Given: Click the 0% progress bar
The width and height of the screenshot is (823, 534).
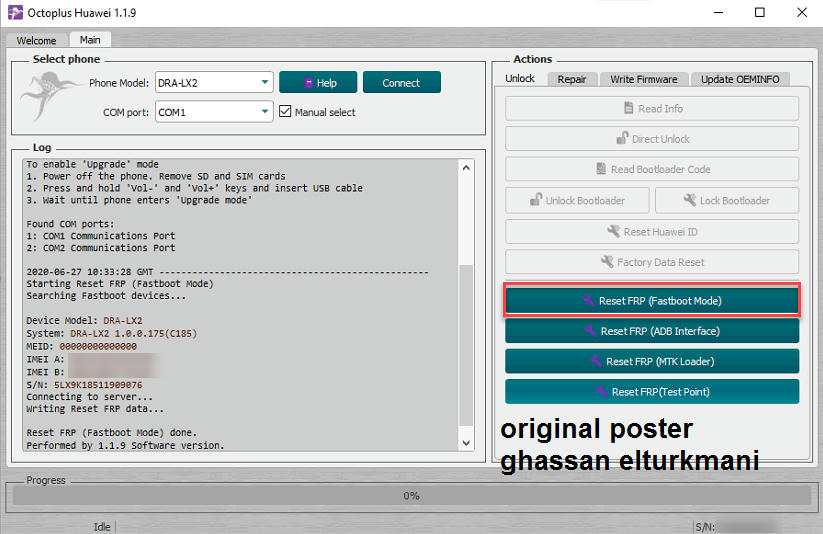Looking at the screenshot, I should 412,495.
